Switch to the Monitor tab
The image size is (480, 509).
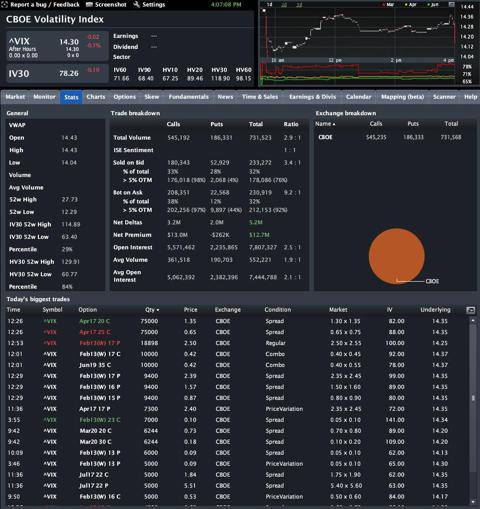(x=44, y=97)
